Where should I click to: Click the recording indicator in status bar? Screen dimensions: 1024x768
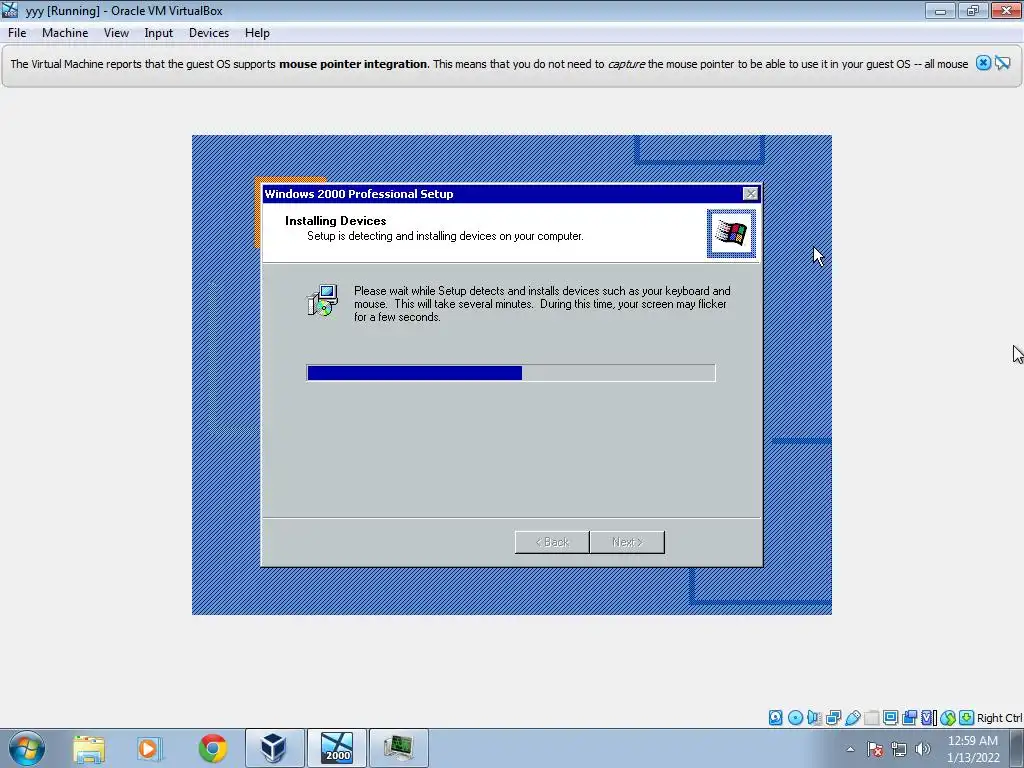pos(909,718)
